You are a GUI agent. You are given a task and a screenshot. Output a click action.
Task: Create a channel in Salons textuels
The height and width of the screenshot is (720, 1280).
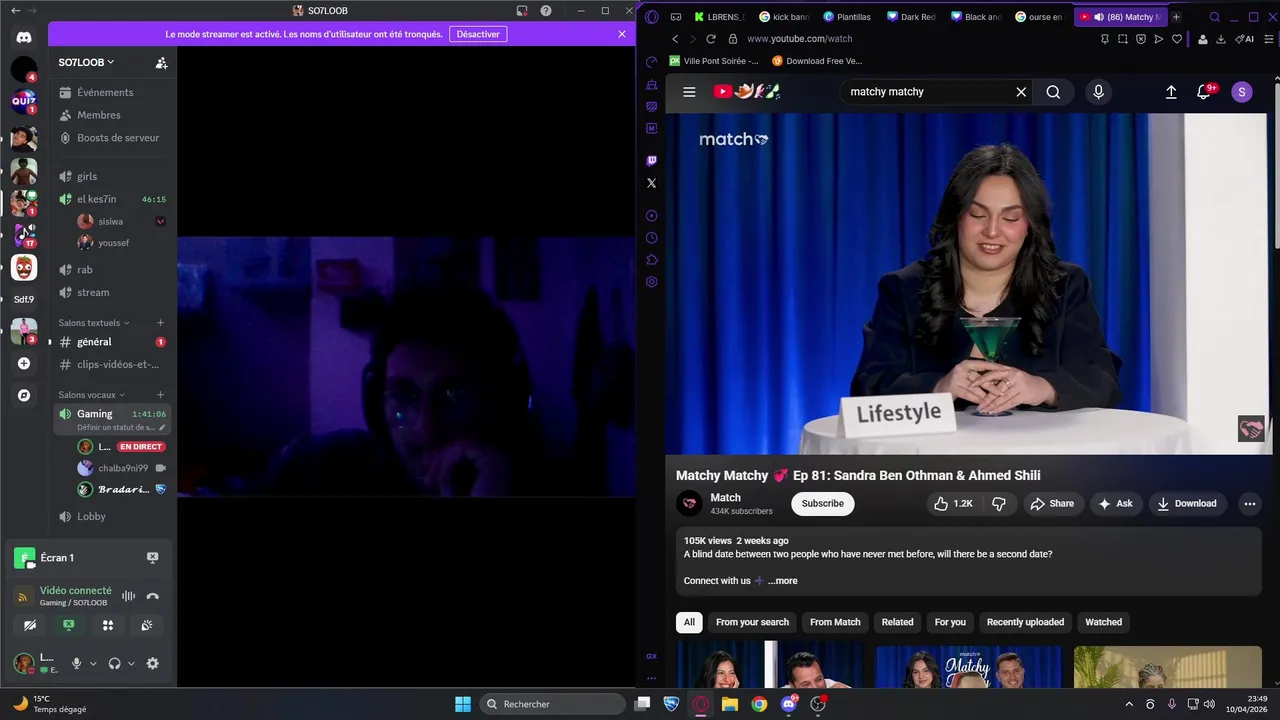(x=160, y=323)
